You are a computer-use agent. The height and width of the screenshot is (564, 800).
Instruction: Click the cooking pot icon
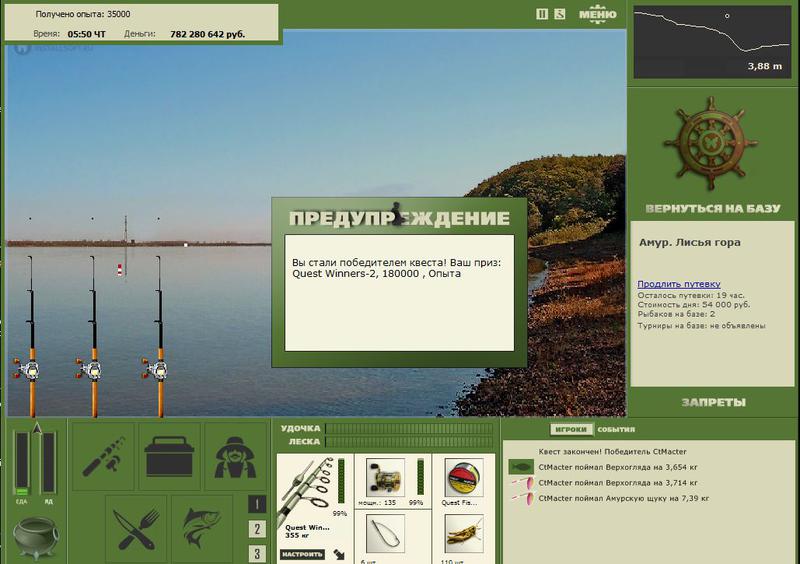point(35,539)
